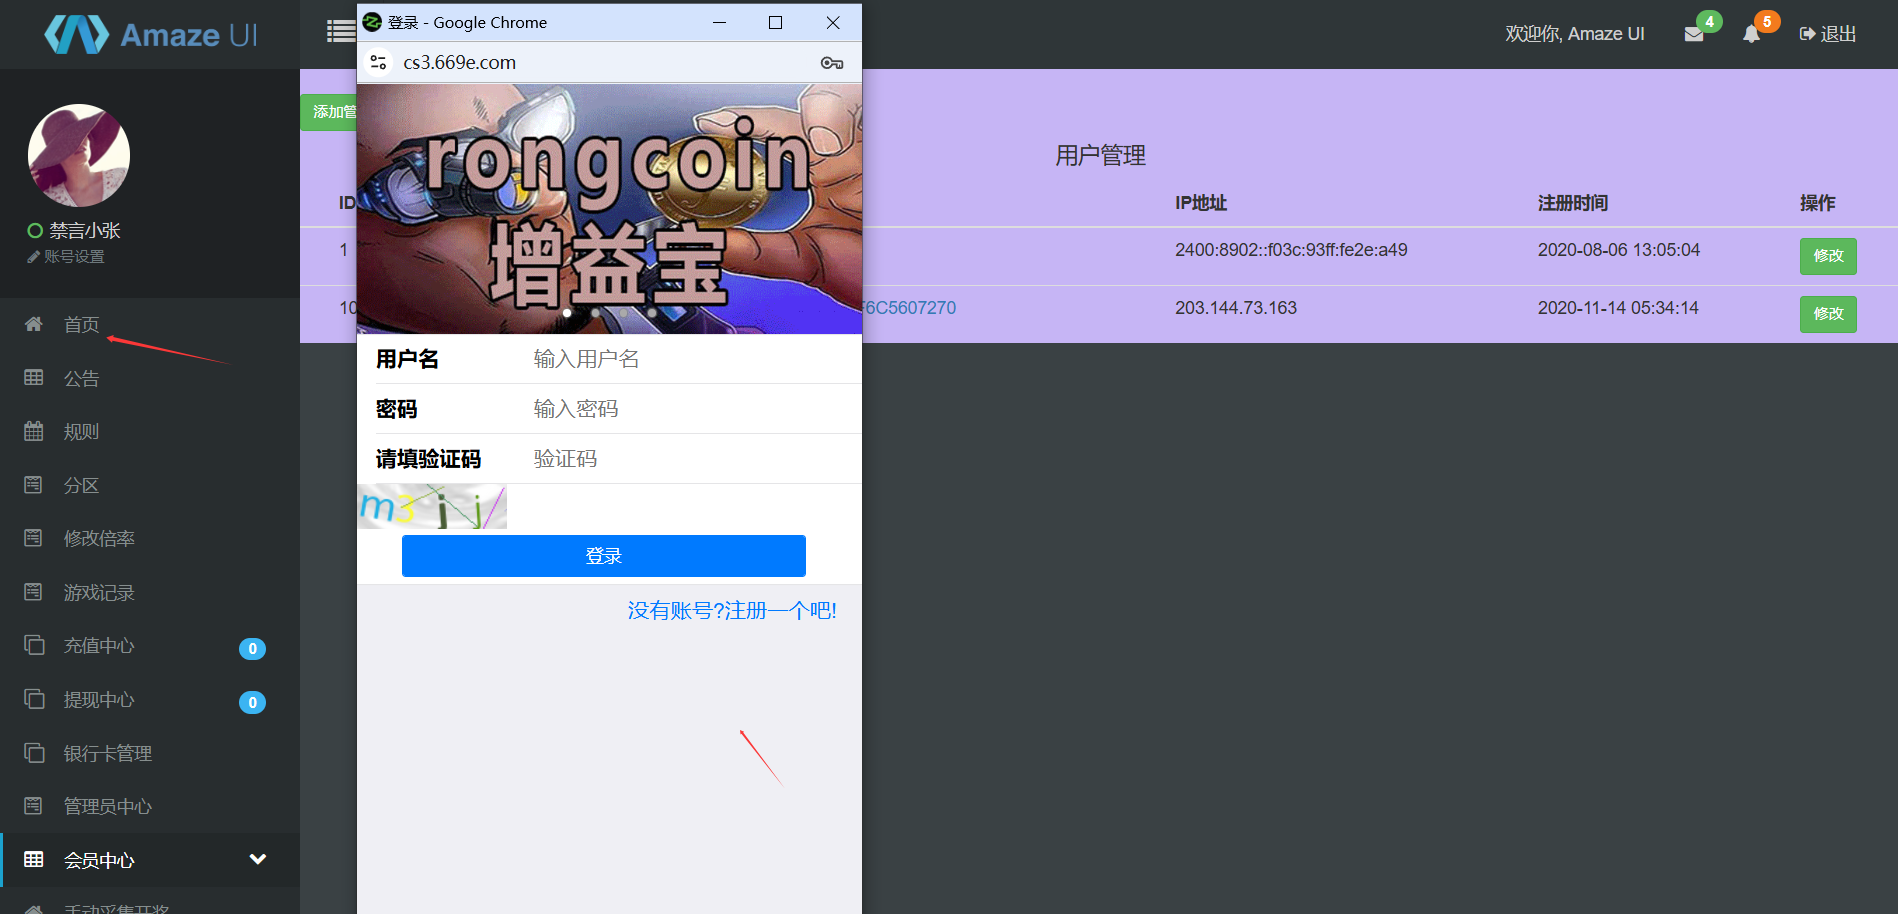Open the 没有账号?注册一个吧! register link
Screen dimensions: 1898x914
(732, 611)
